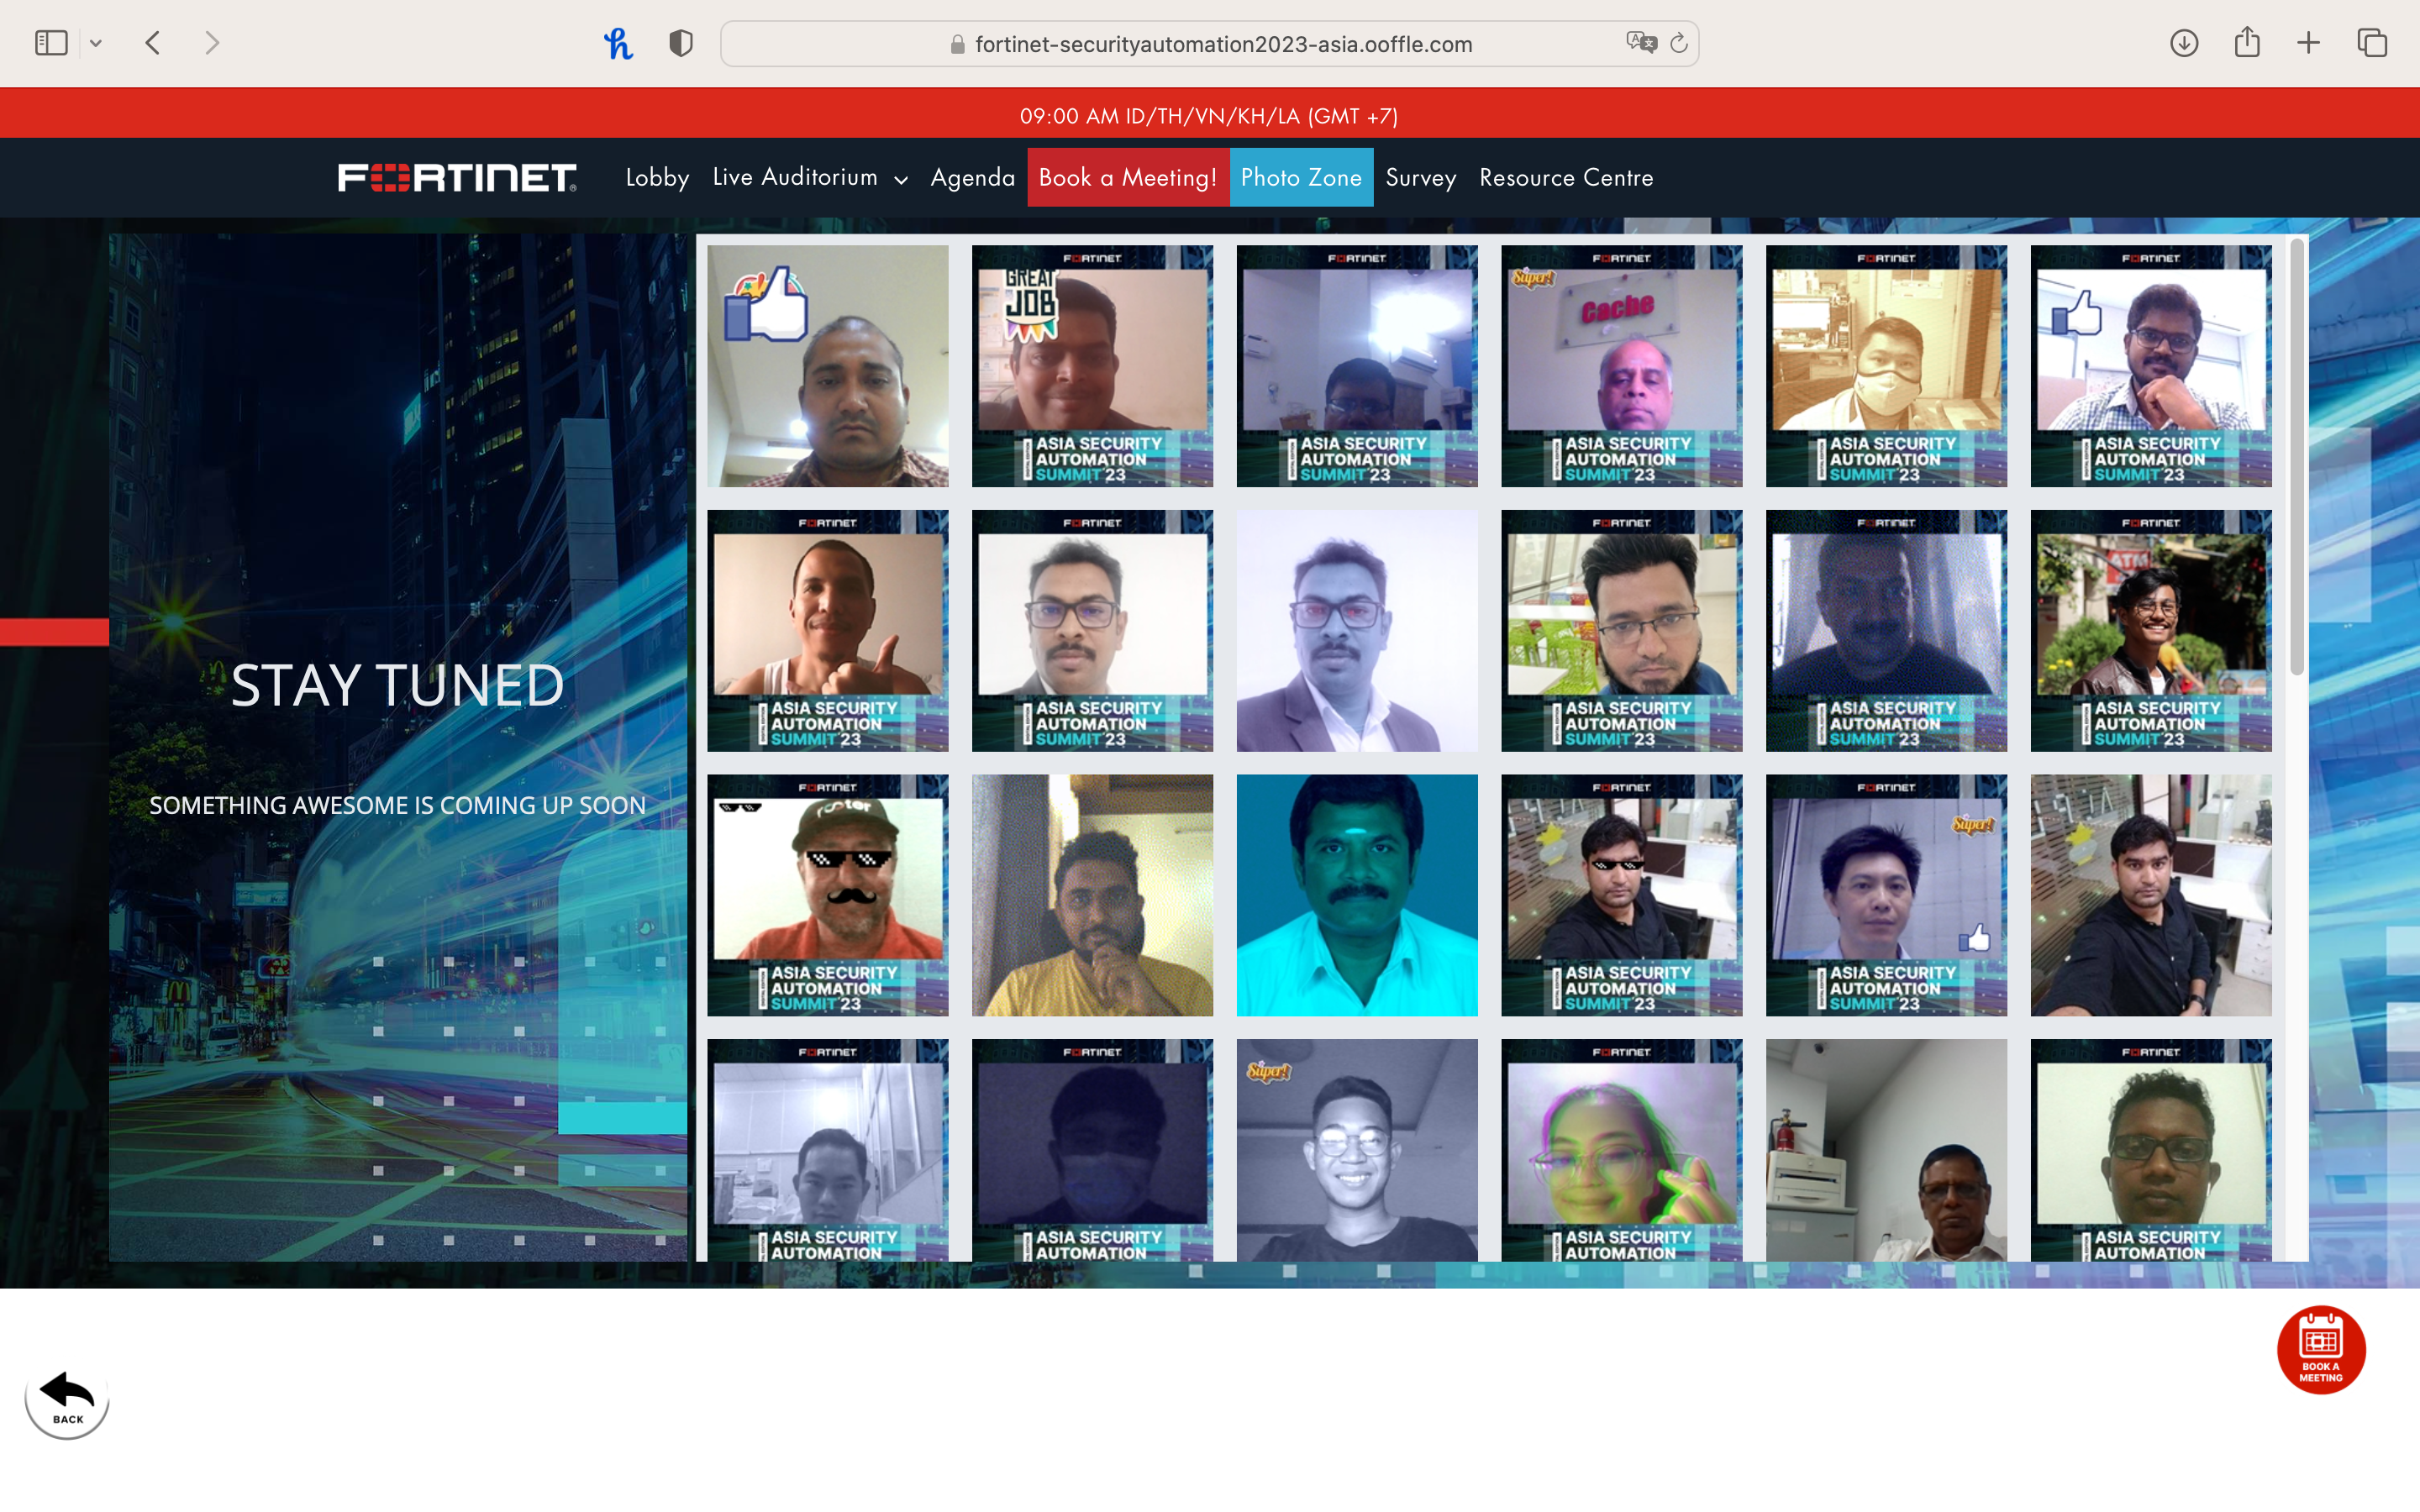Select the address bar URL field
Screen dimensions: 2420x1512
click(1210, 44)
